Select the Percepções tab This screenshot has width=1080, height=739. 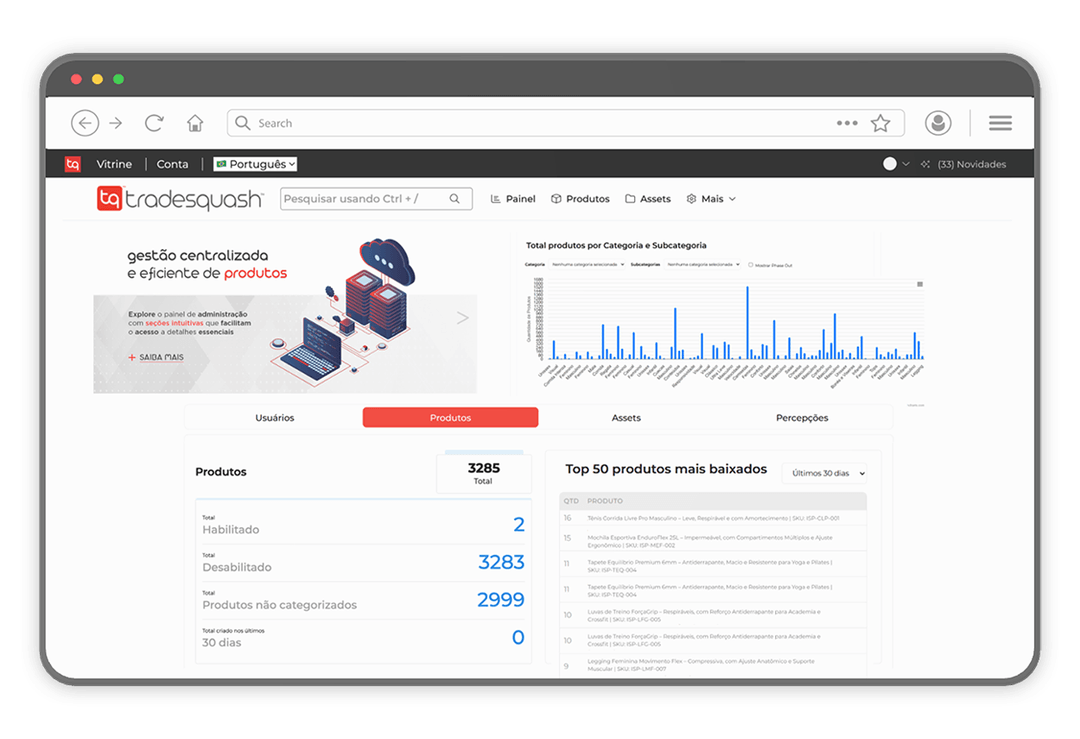pos(802,418)
